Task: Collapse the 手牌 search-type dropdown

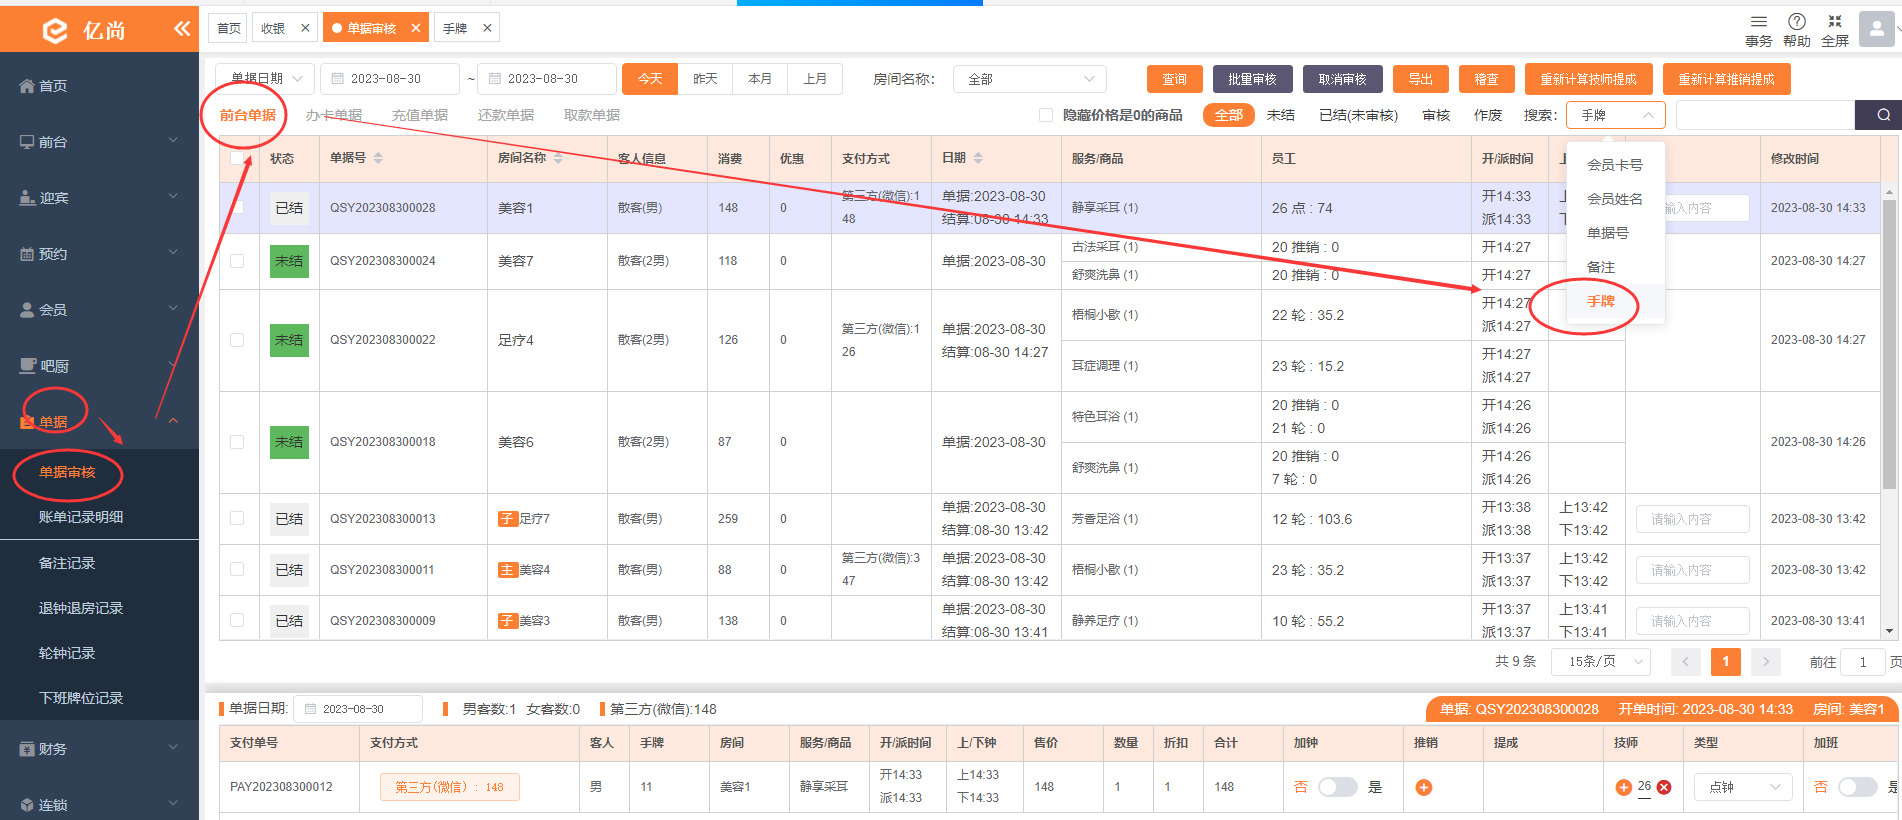Action: [x=1615, y=115]
